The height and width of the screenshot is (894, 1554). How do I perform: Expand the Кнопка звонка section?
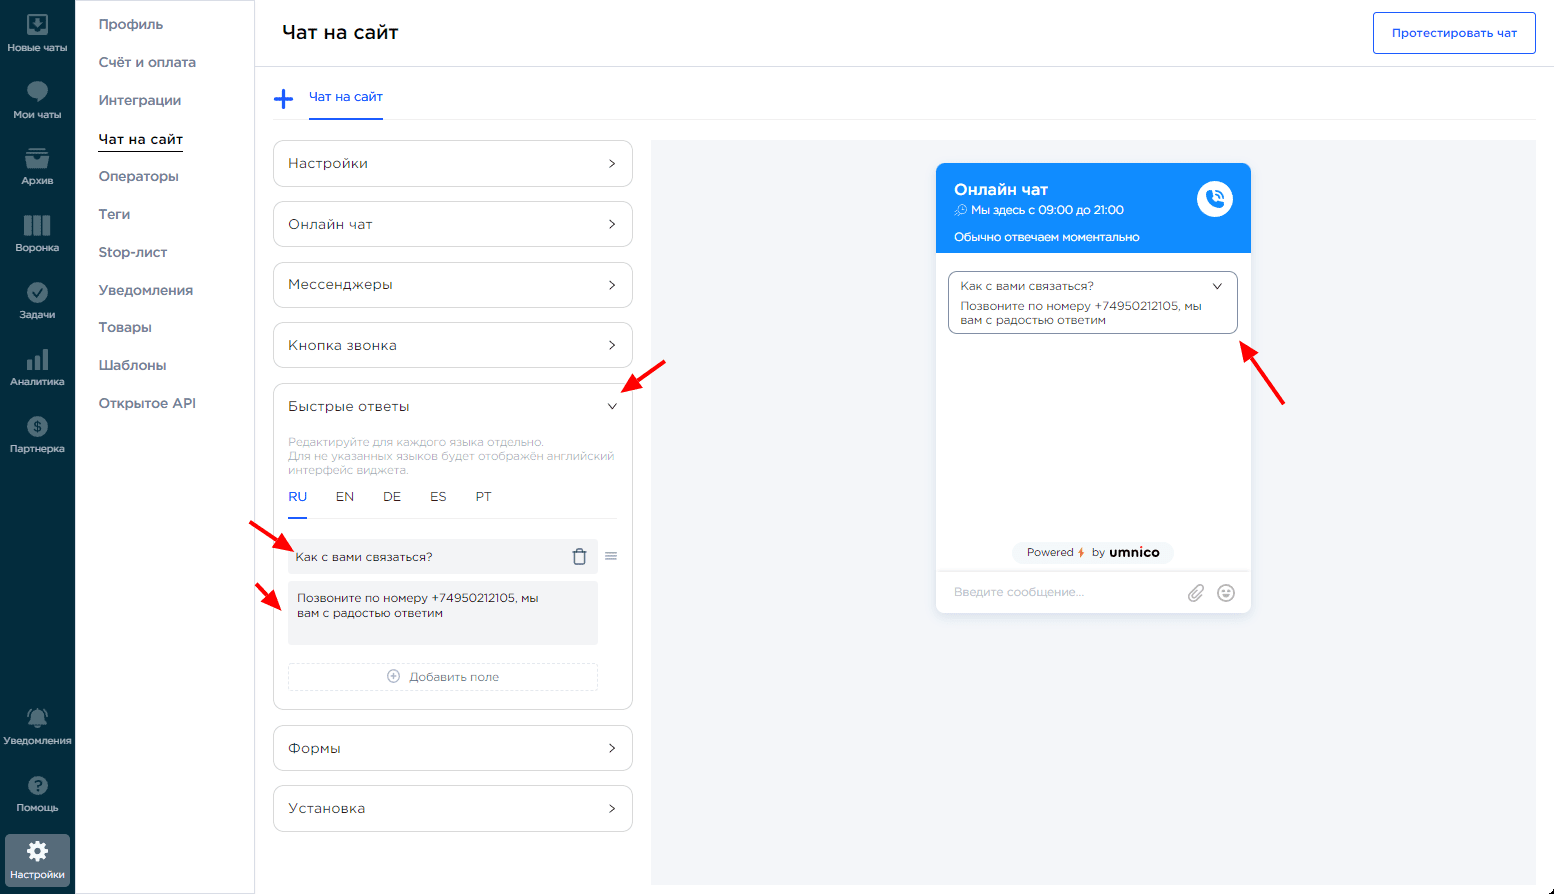452,345
